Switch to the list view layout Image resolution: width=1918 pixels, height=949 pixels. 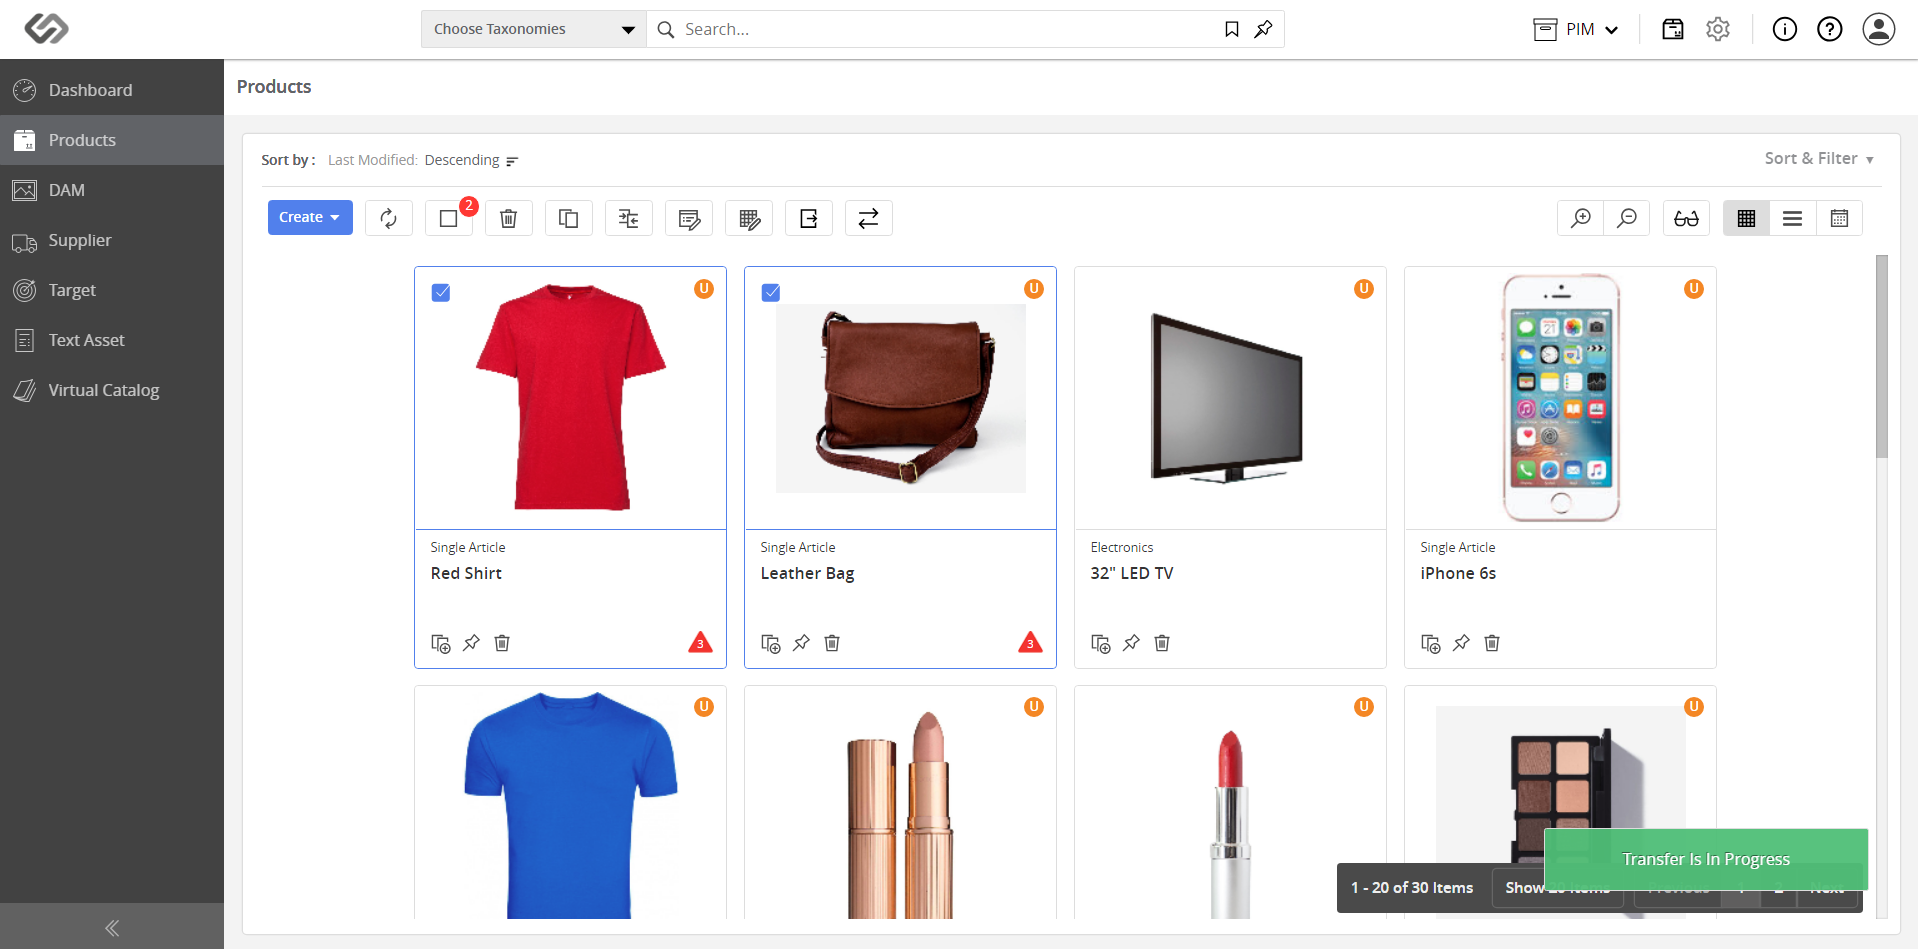1793,218
